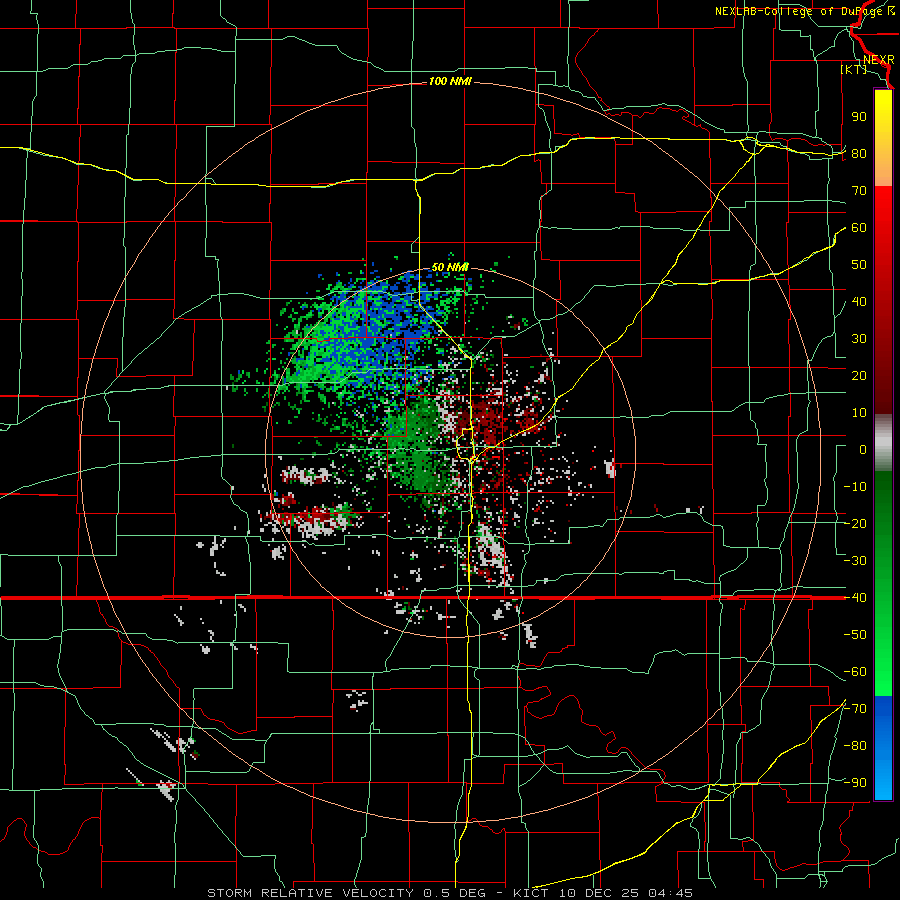
Task: Select the "-40" velocity value
Action: point(855,598)
